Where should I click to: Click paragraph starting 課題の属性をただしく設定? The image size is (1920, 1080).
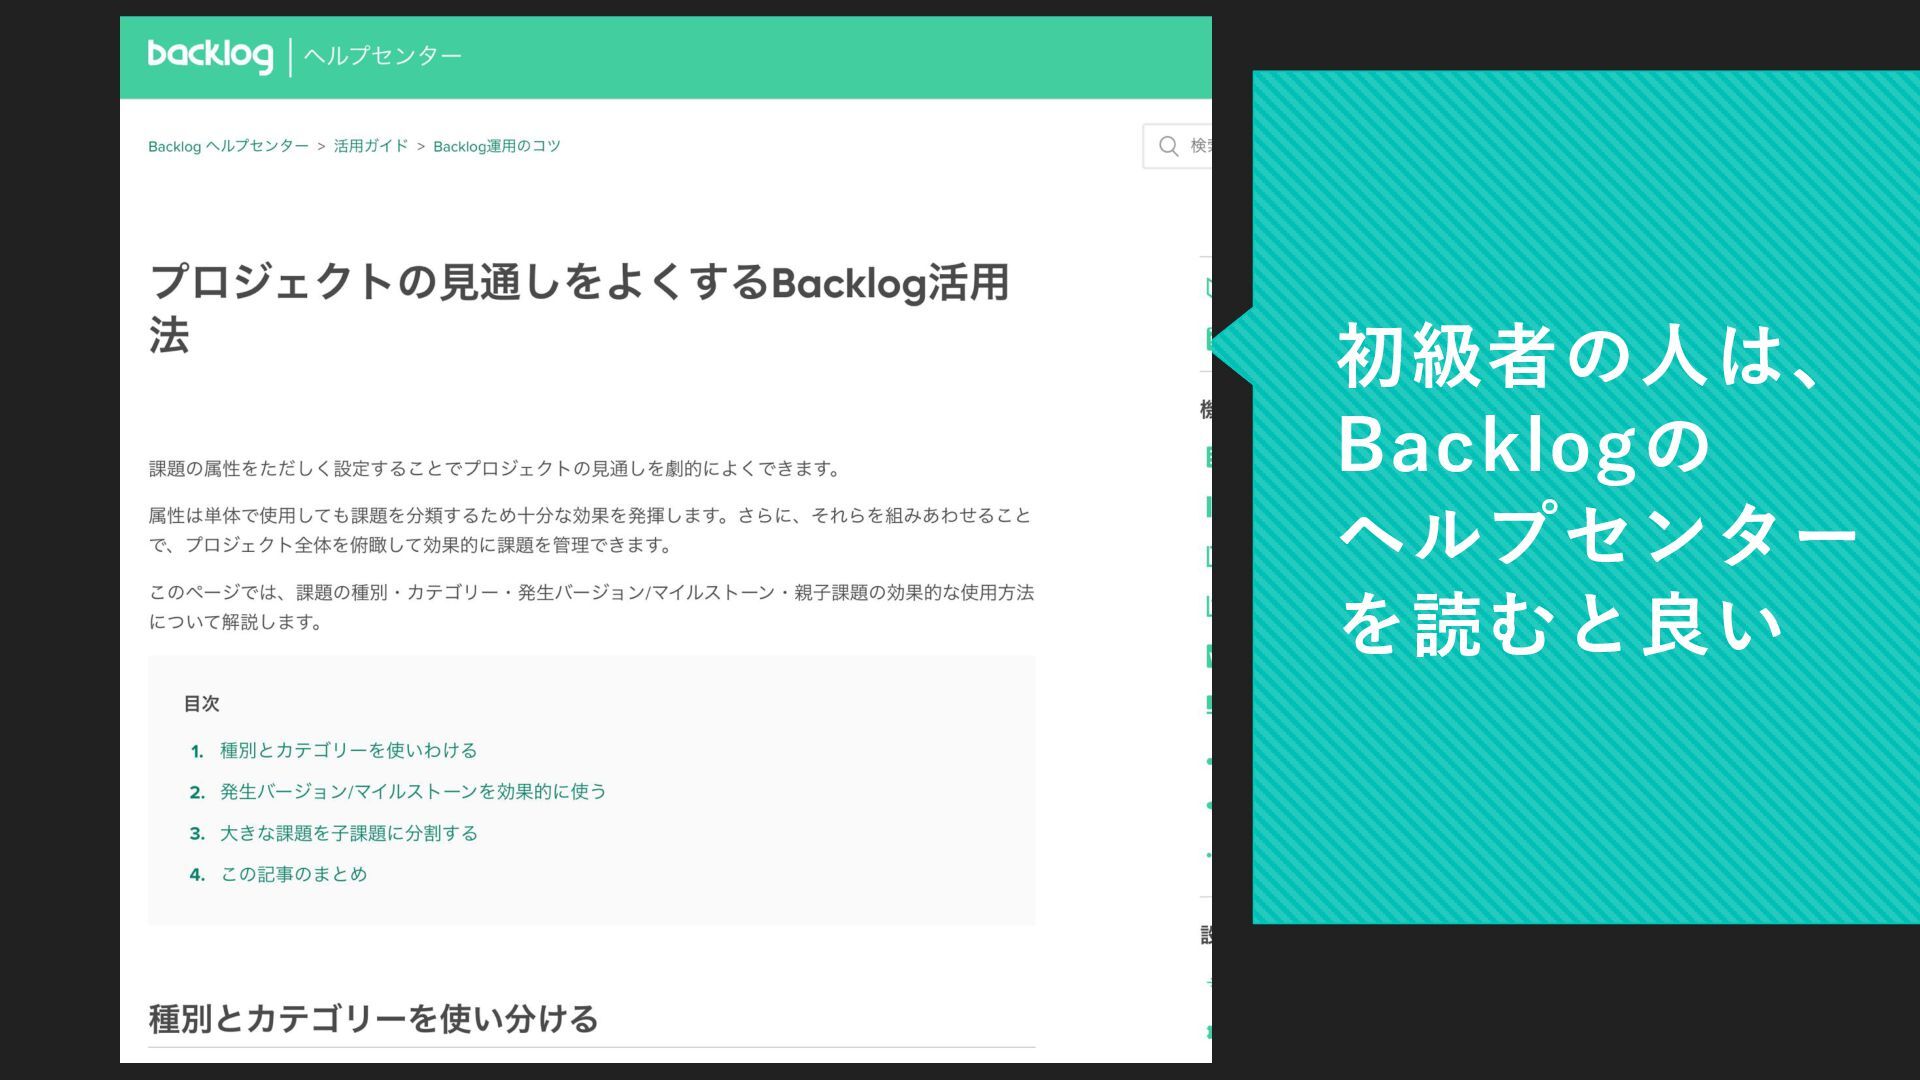[496, 468]
